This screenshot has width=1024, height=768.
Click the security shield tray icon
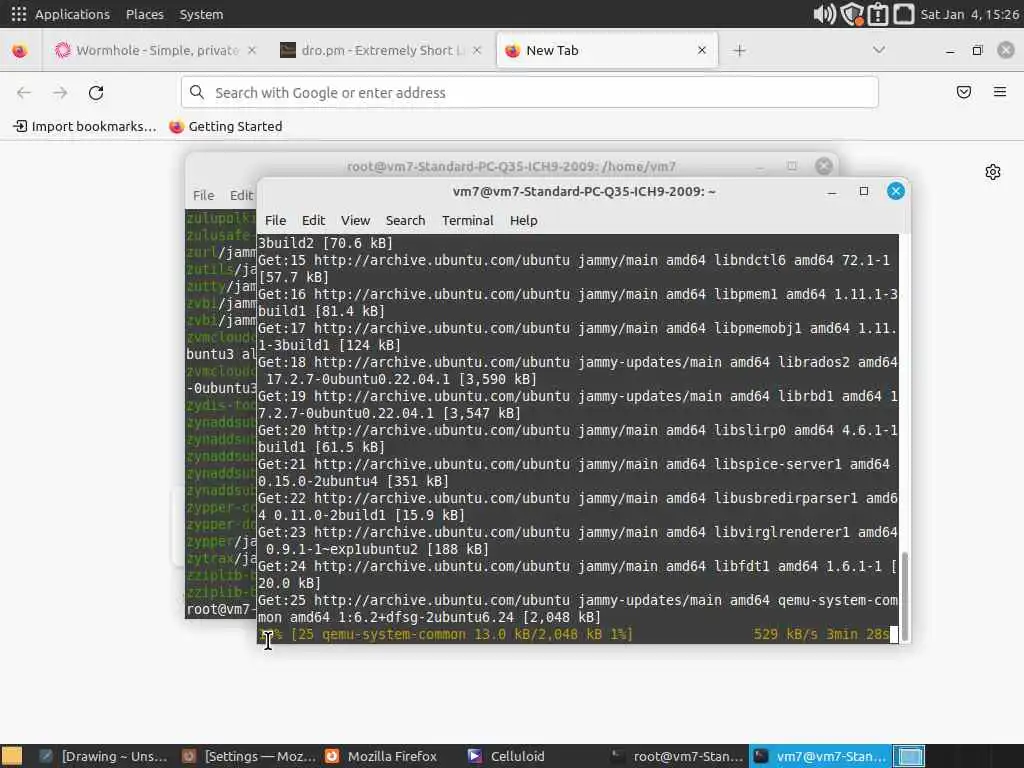click(852, 14)
